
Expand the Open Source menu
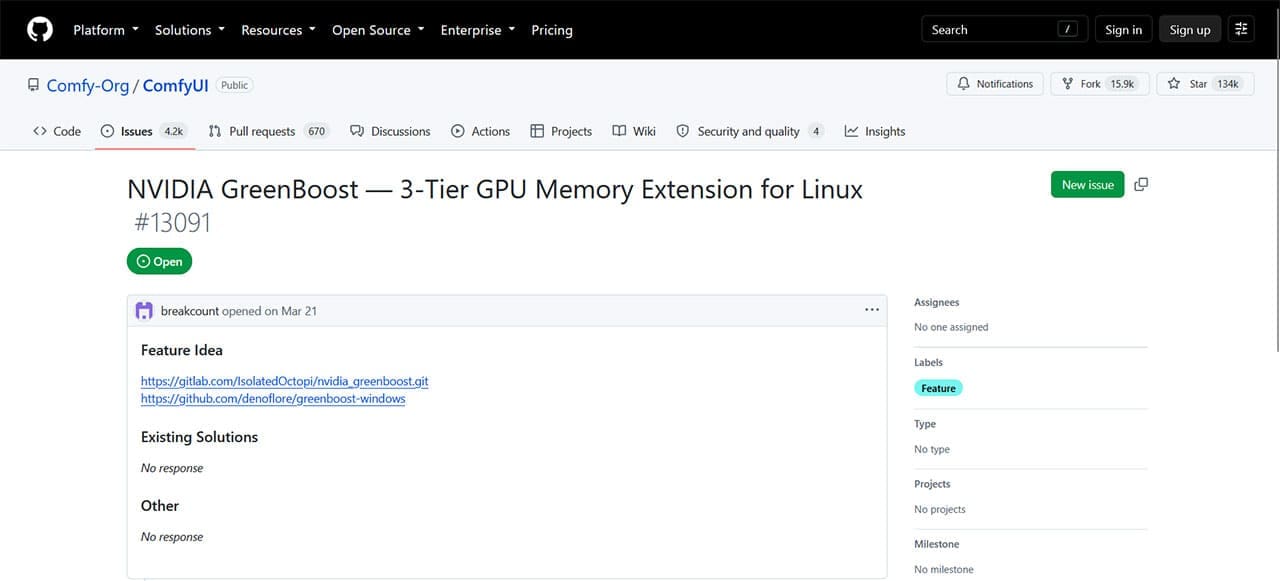pos(378,30)
